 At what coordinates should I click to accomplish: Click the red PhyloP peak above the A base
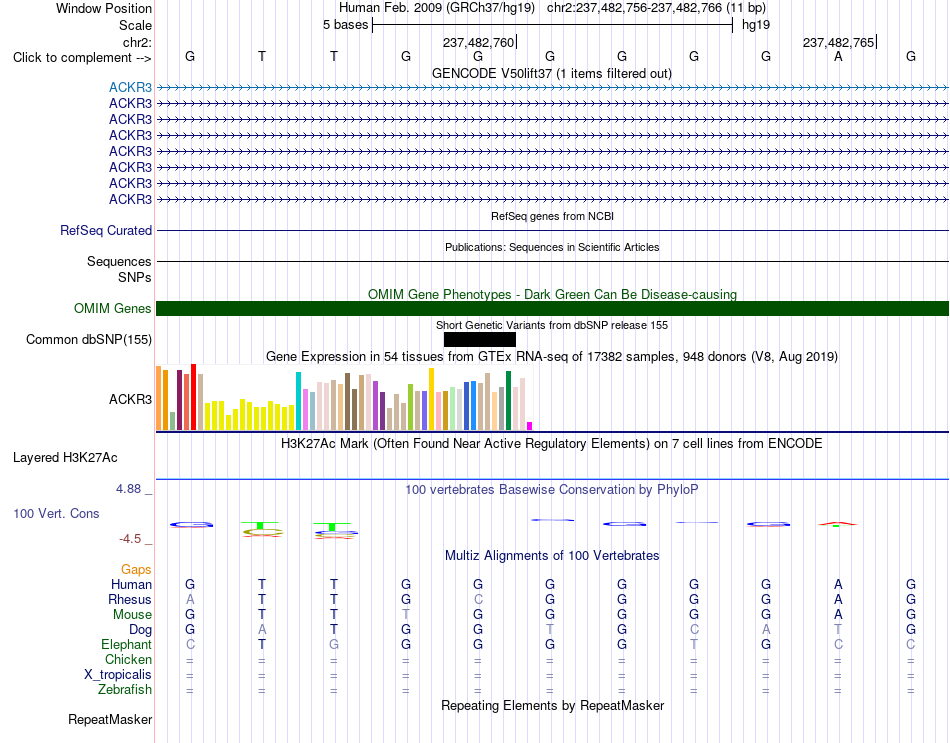tap(837, 523)
